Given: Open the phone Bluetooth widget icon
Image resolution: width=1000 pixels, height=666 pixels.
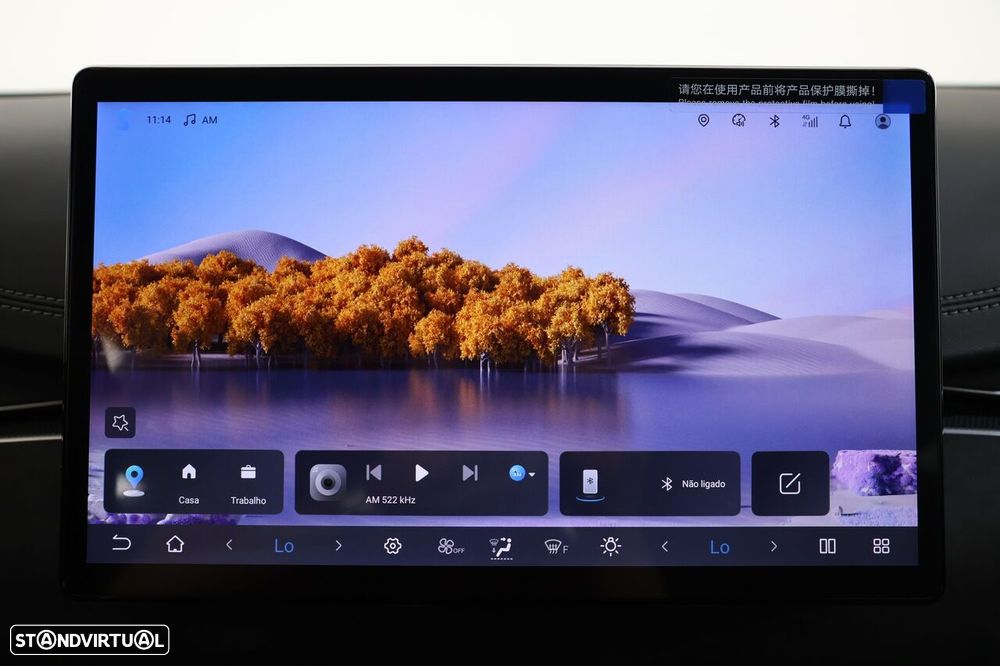Looking at the screenshot, I should click(590, 483).
